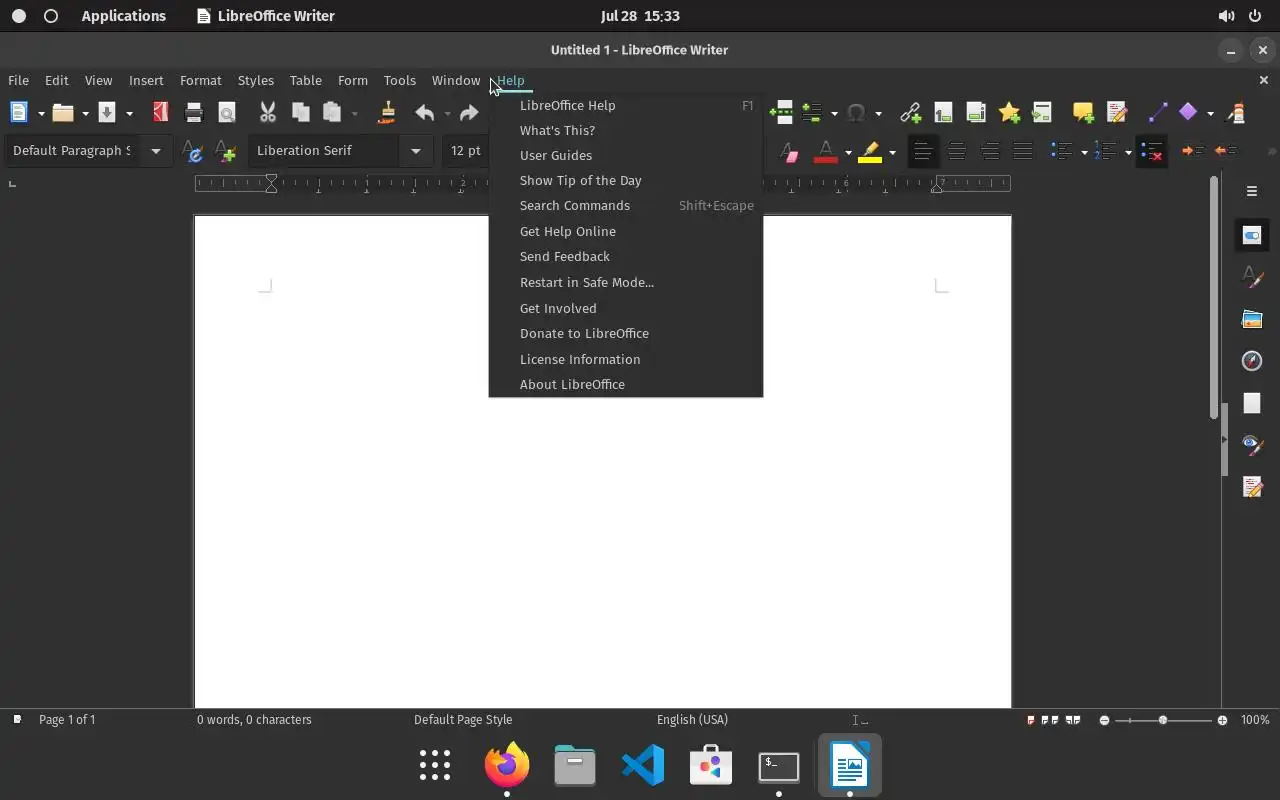The image size is (1280, 800).
Task: Open the Font Name dropdown arrow
Action: pyautogui.click(x=415, y=151)
